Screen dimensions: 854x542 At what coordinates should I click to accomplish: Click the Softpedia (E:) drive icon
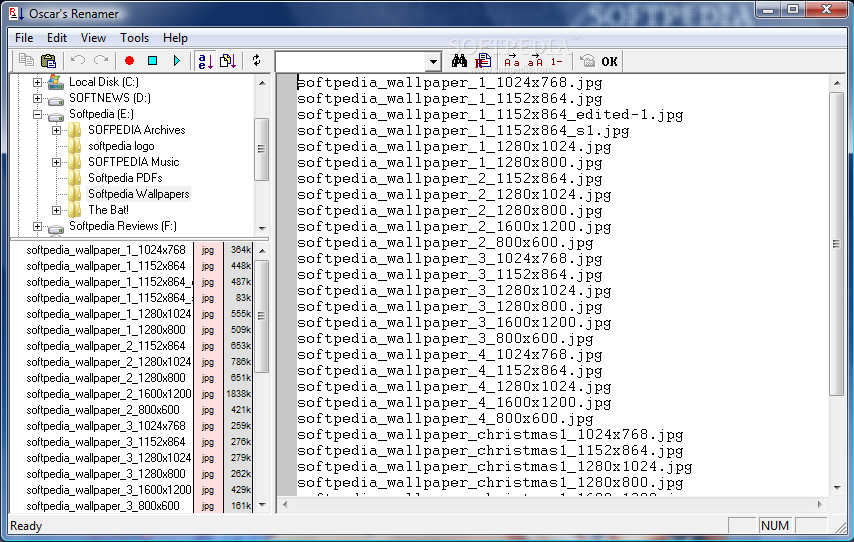pos(56,115)
